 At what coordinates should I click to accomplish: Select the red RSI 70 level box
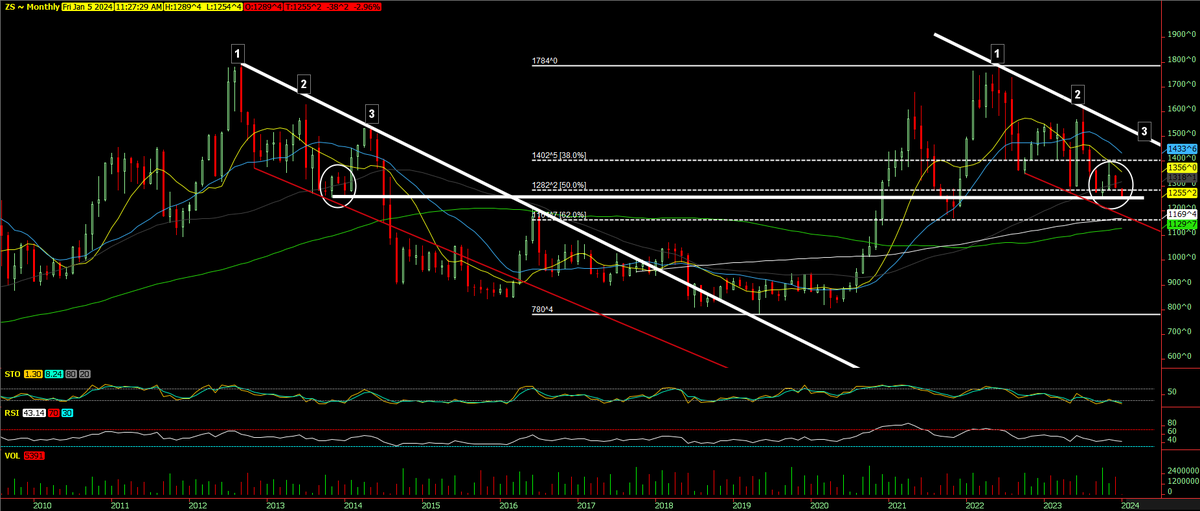(x=54, y=413)
